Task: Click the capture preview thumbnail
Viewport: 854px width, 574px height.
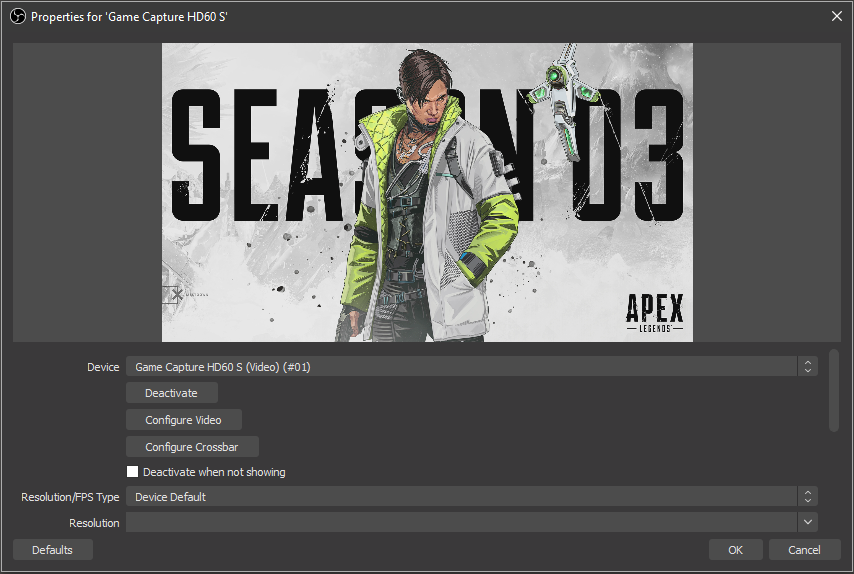Action: click(427, 192)
